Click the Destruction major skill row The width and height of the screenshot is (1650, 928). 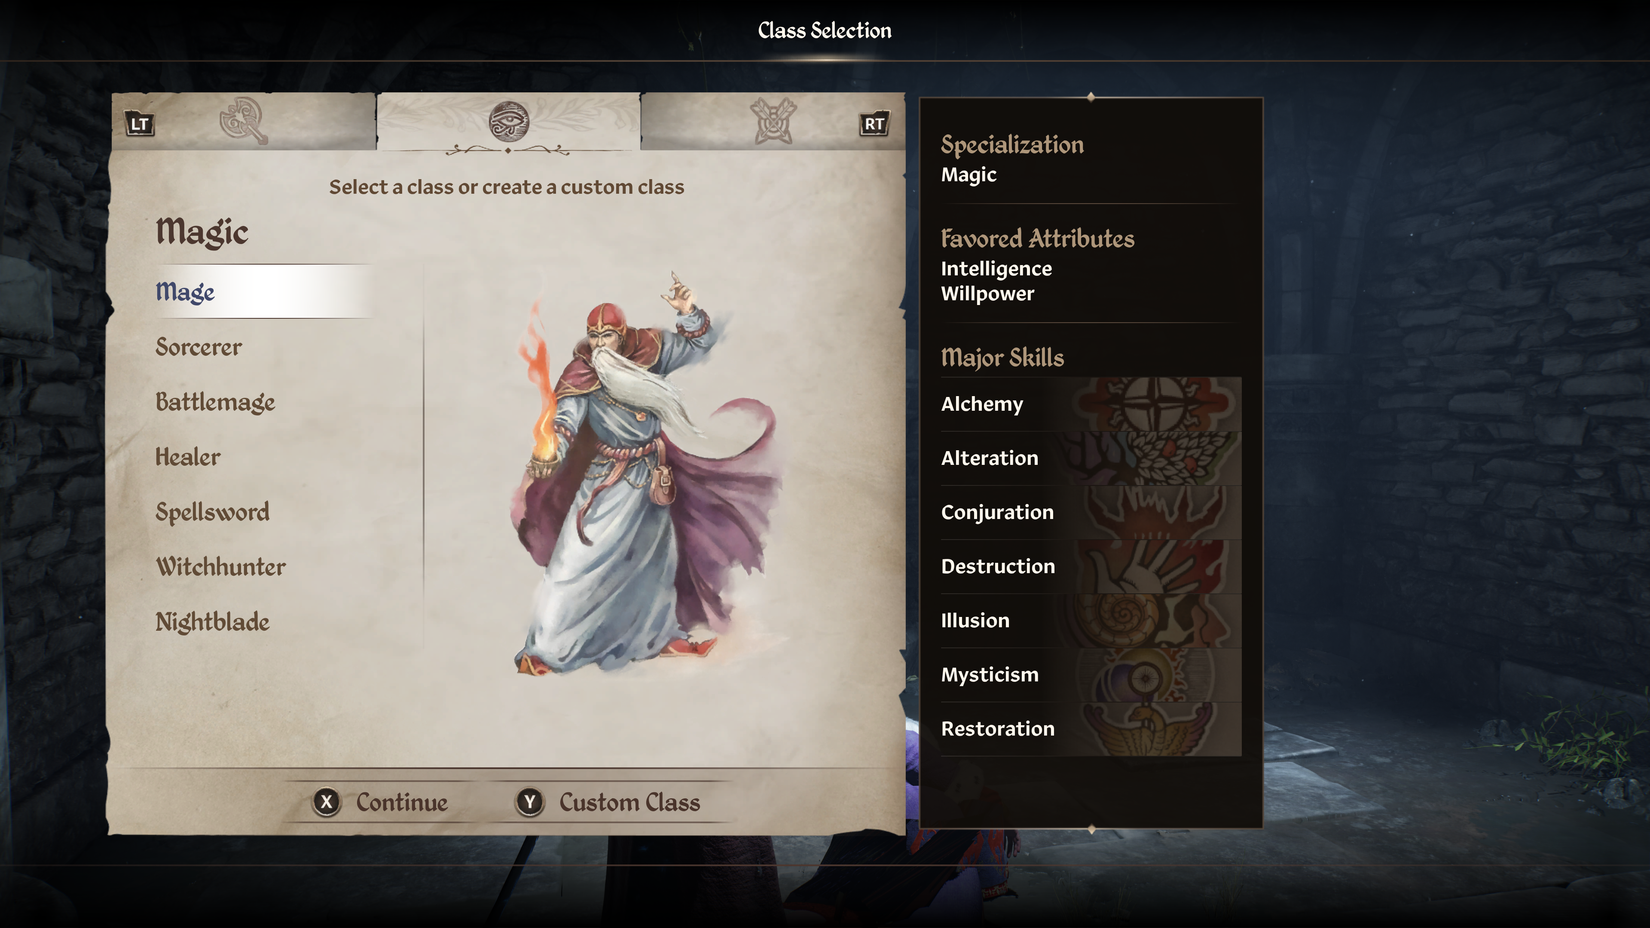[1090, 566]
